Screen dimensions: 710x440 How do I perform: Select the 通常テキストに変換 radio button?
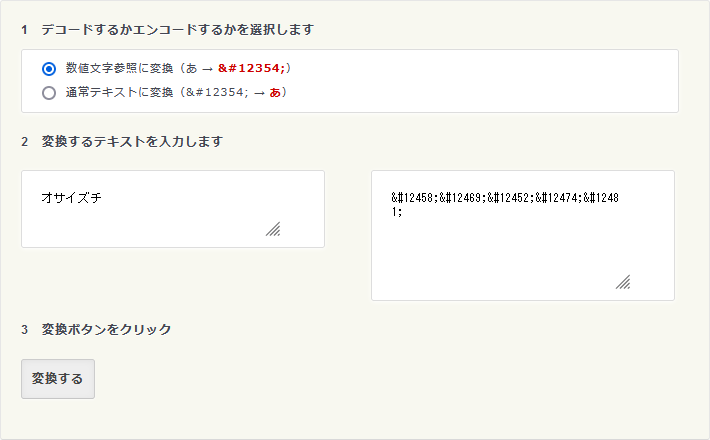(49, 93)
